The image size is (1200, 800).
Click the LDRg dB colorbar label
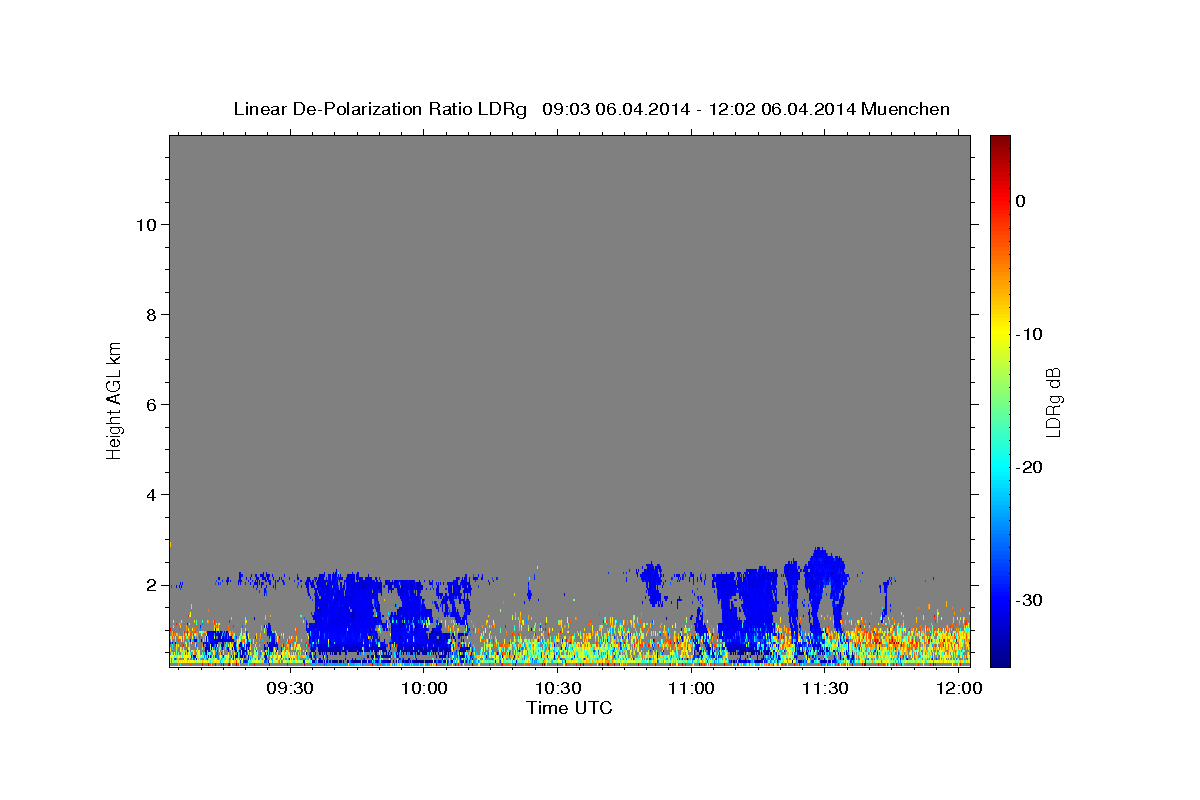1052,402
